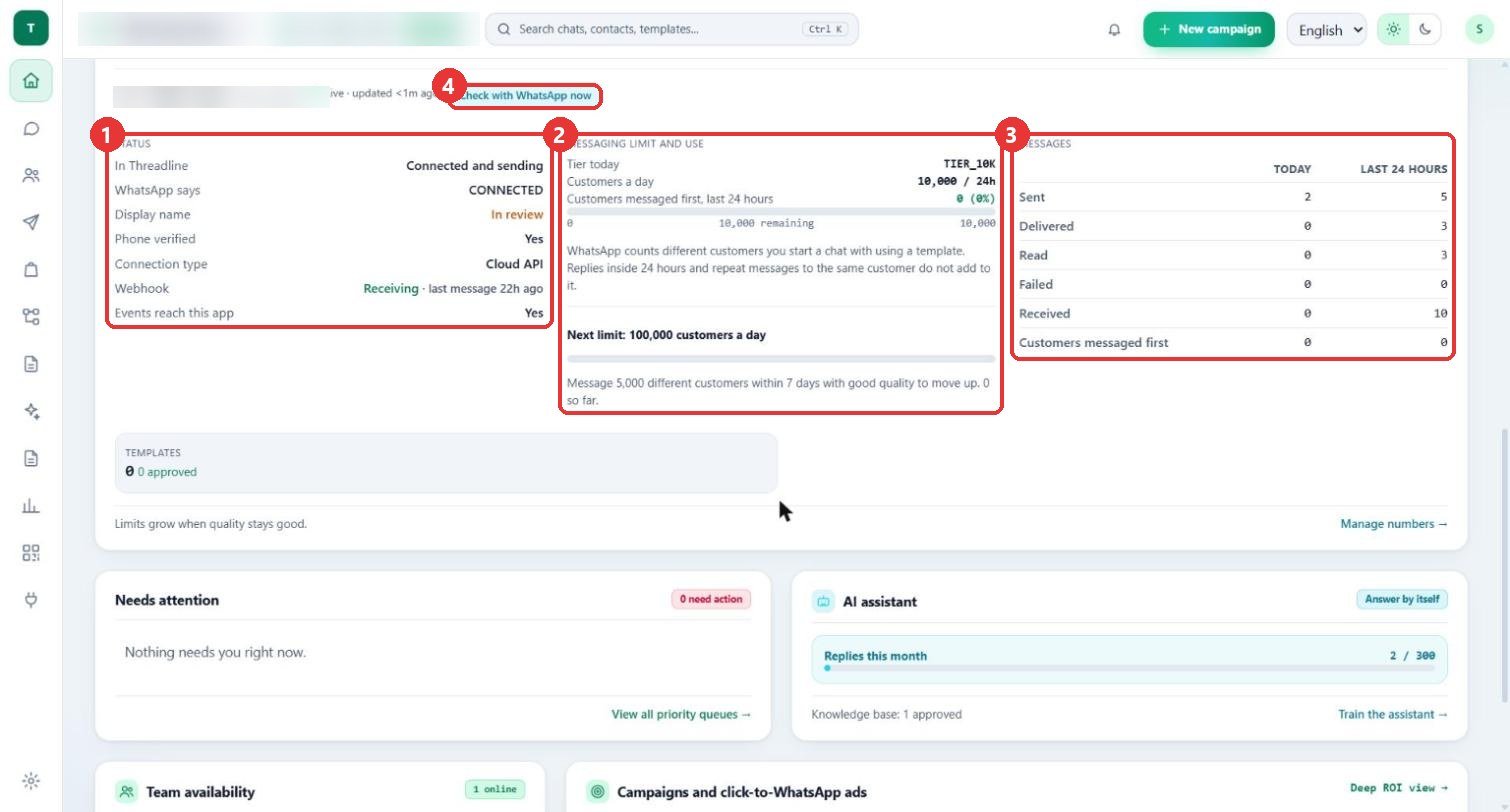Open the sparkle AI icon in sidebar
Viewport: 1510px width, 812px height.
(x=31, y=411)
